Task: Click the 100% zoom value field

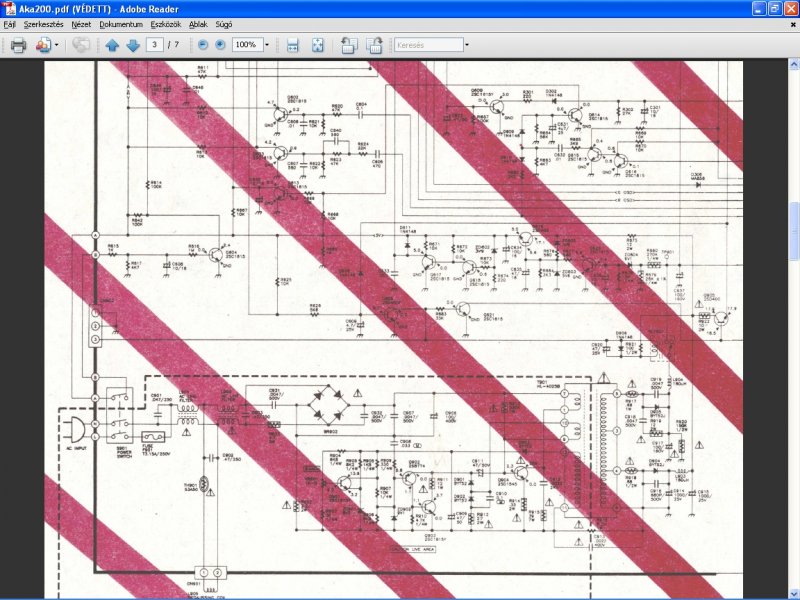Action: pyautogui.click(x=247, y=45)
